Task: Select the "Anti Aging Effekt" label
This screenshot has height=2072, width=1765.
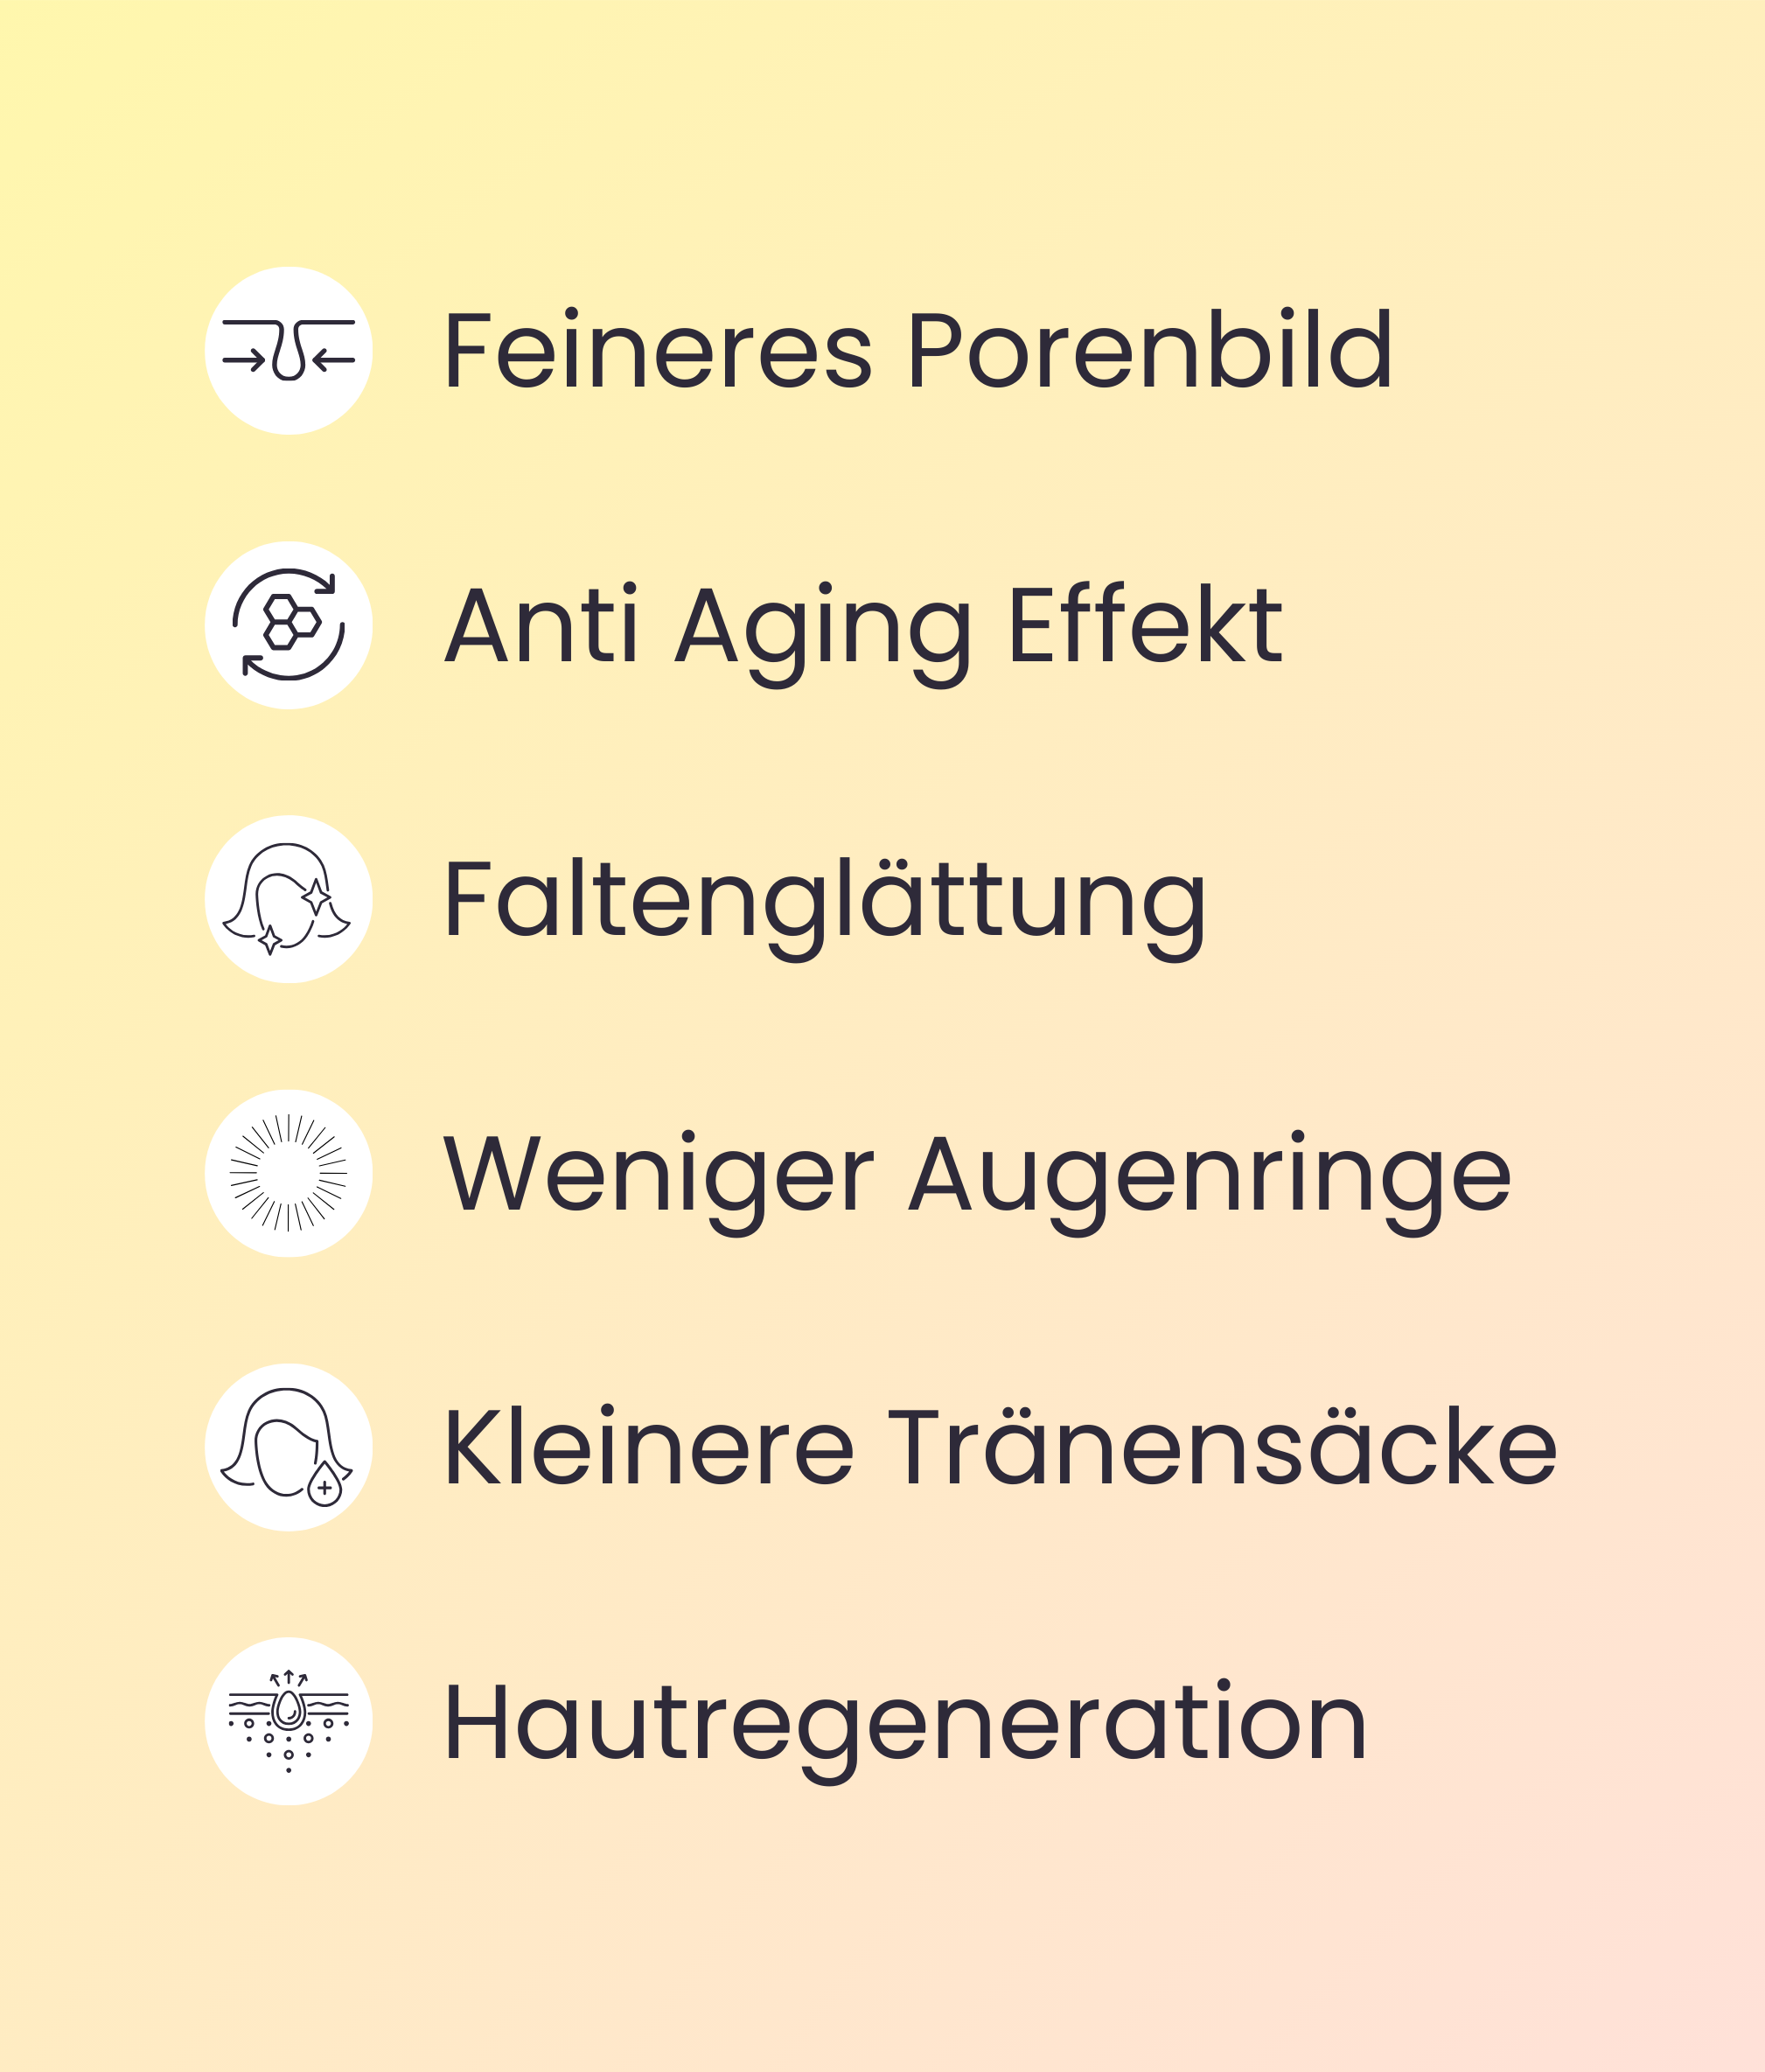Action: (862, 626)
